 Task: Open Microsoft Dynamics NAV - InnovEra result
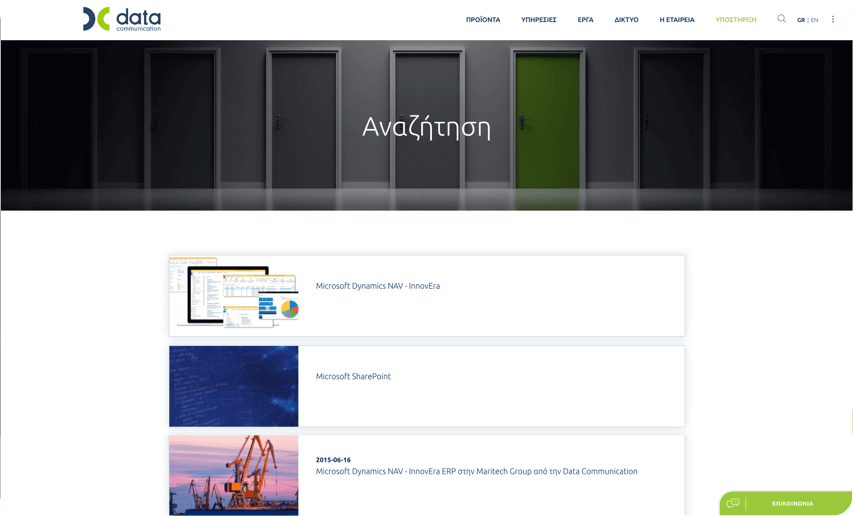[x=378, y=286]
